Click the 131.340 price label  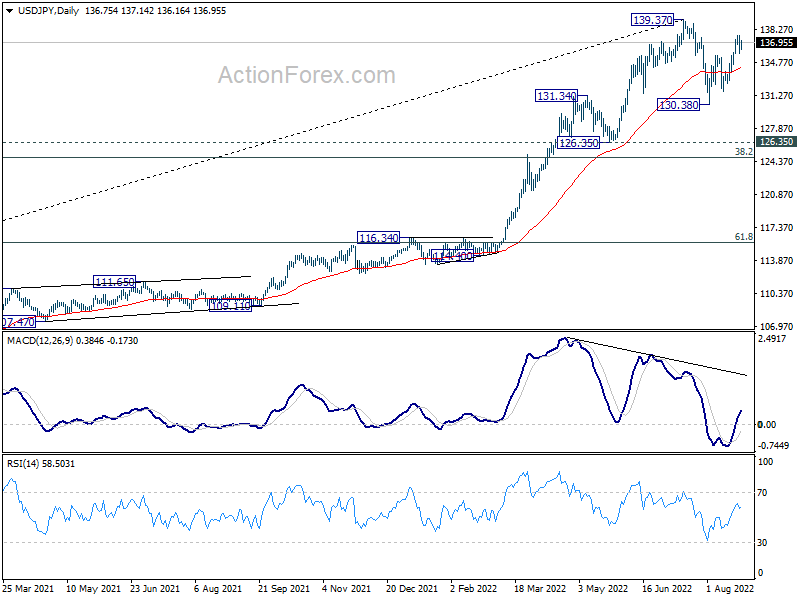556,95
